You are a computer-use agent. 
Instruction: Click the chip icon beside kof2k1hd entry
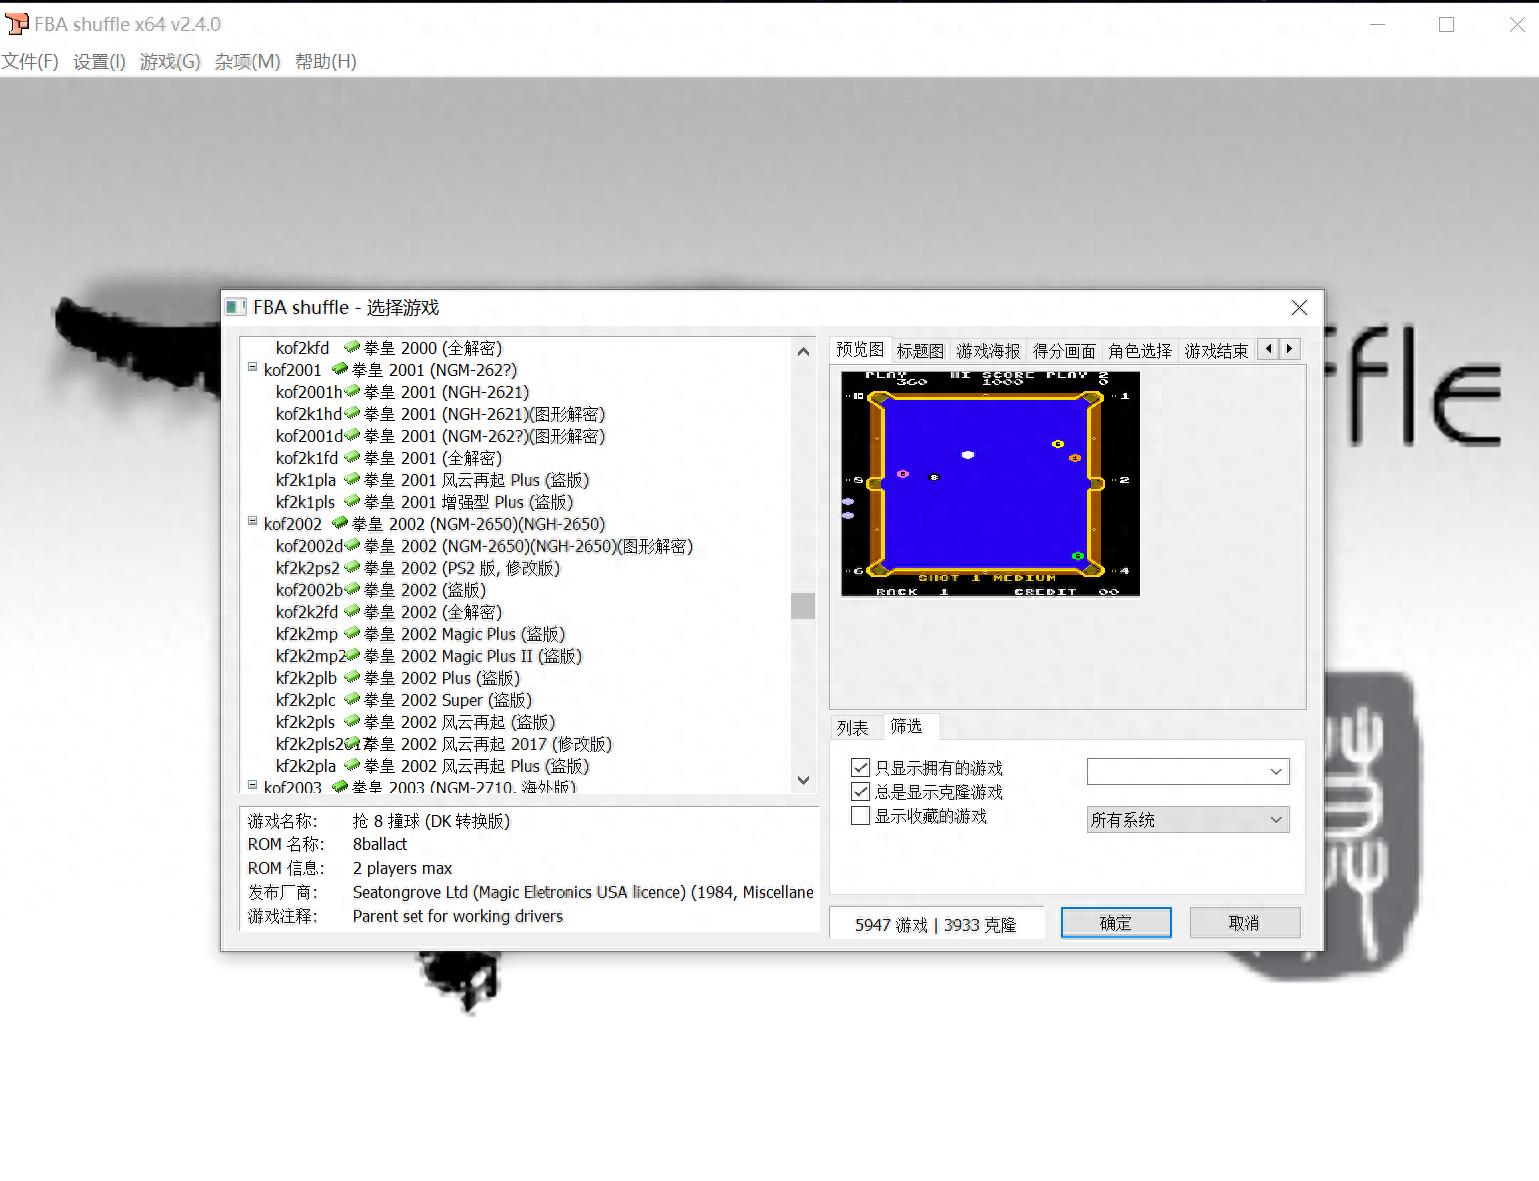point(352,413)
